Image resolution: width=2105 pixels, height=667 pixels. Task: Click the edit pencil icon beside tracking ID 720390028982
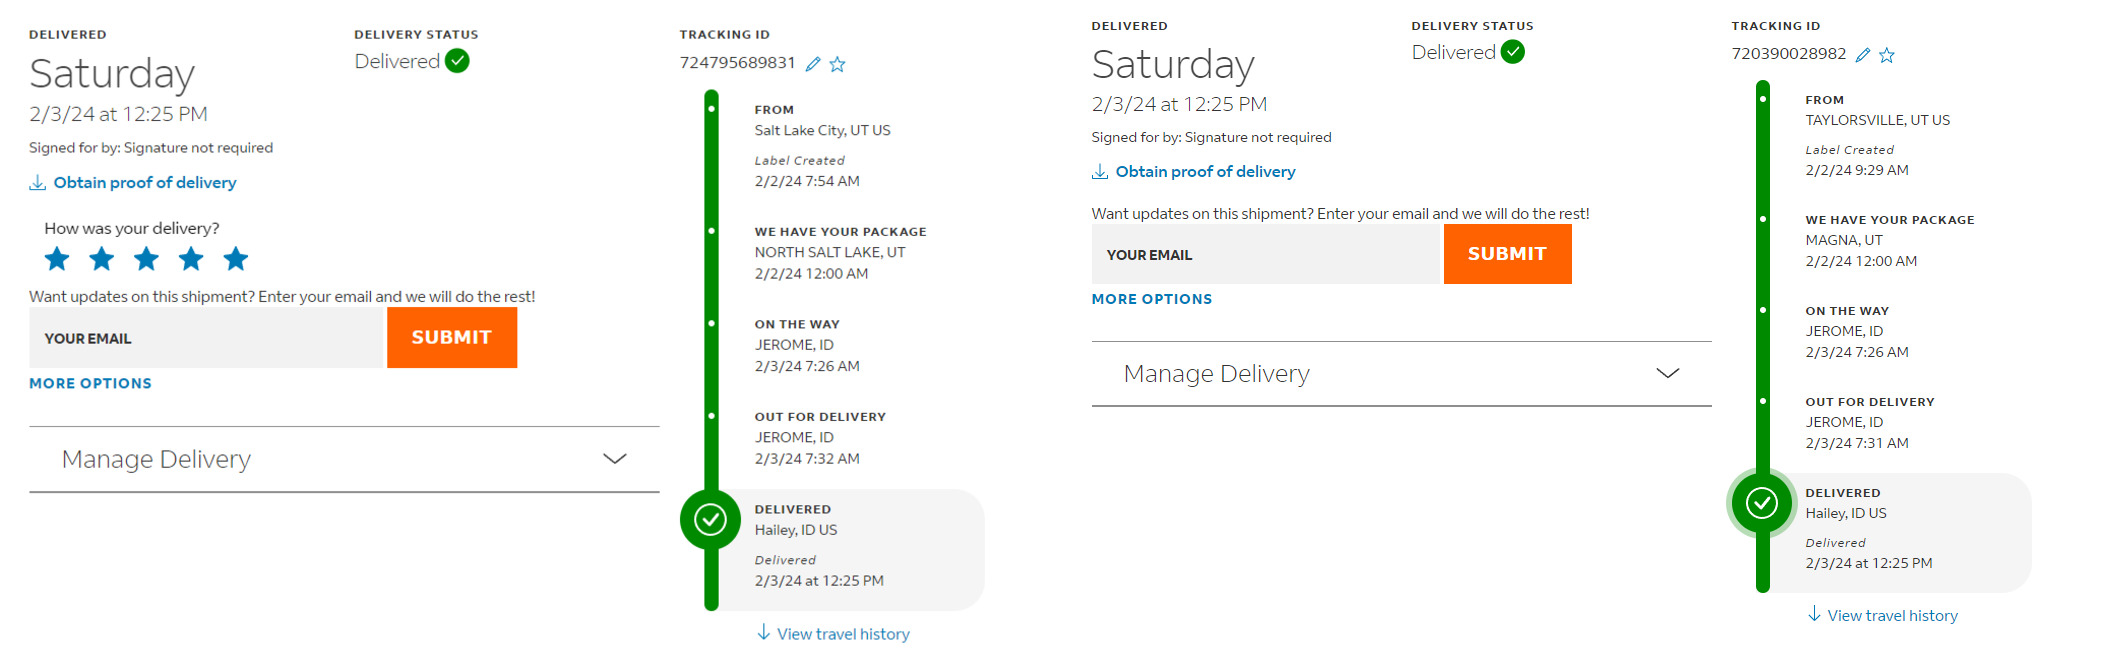pyautogui.click(x=1863, y=55)
